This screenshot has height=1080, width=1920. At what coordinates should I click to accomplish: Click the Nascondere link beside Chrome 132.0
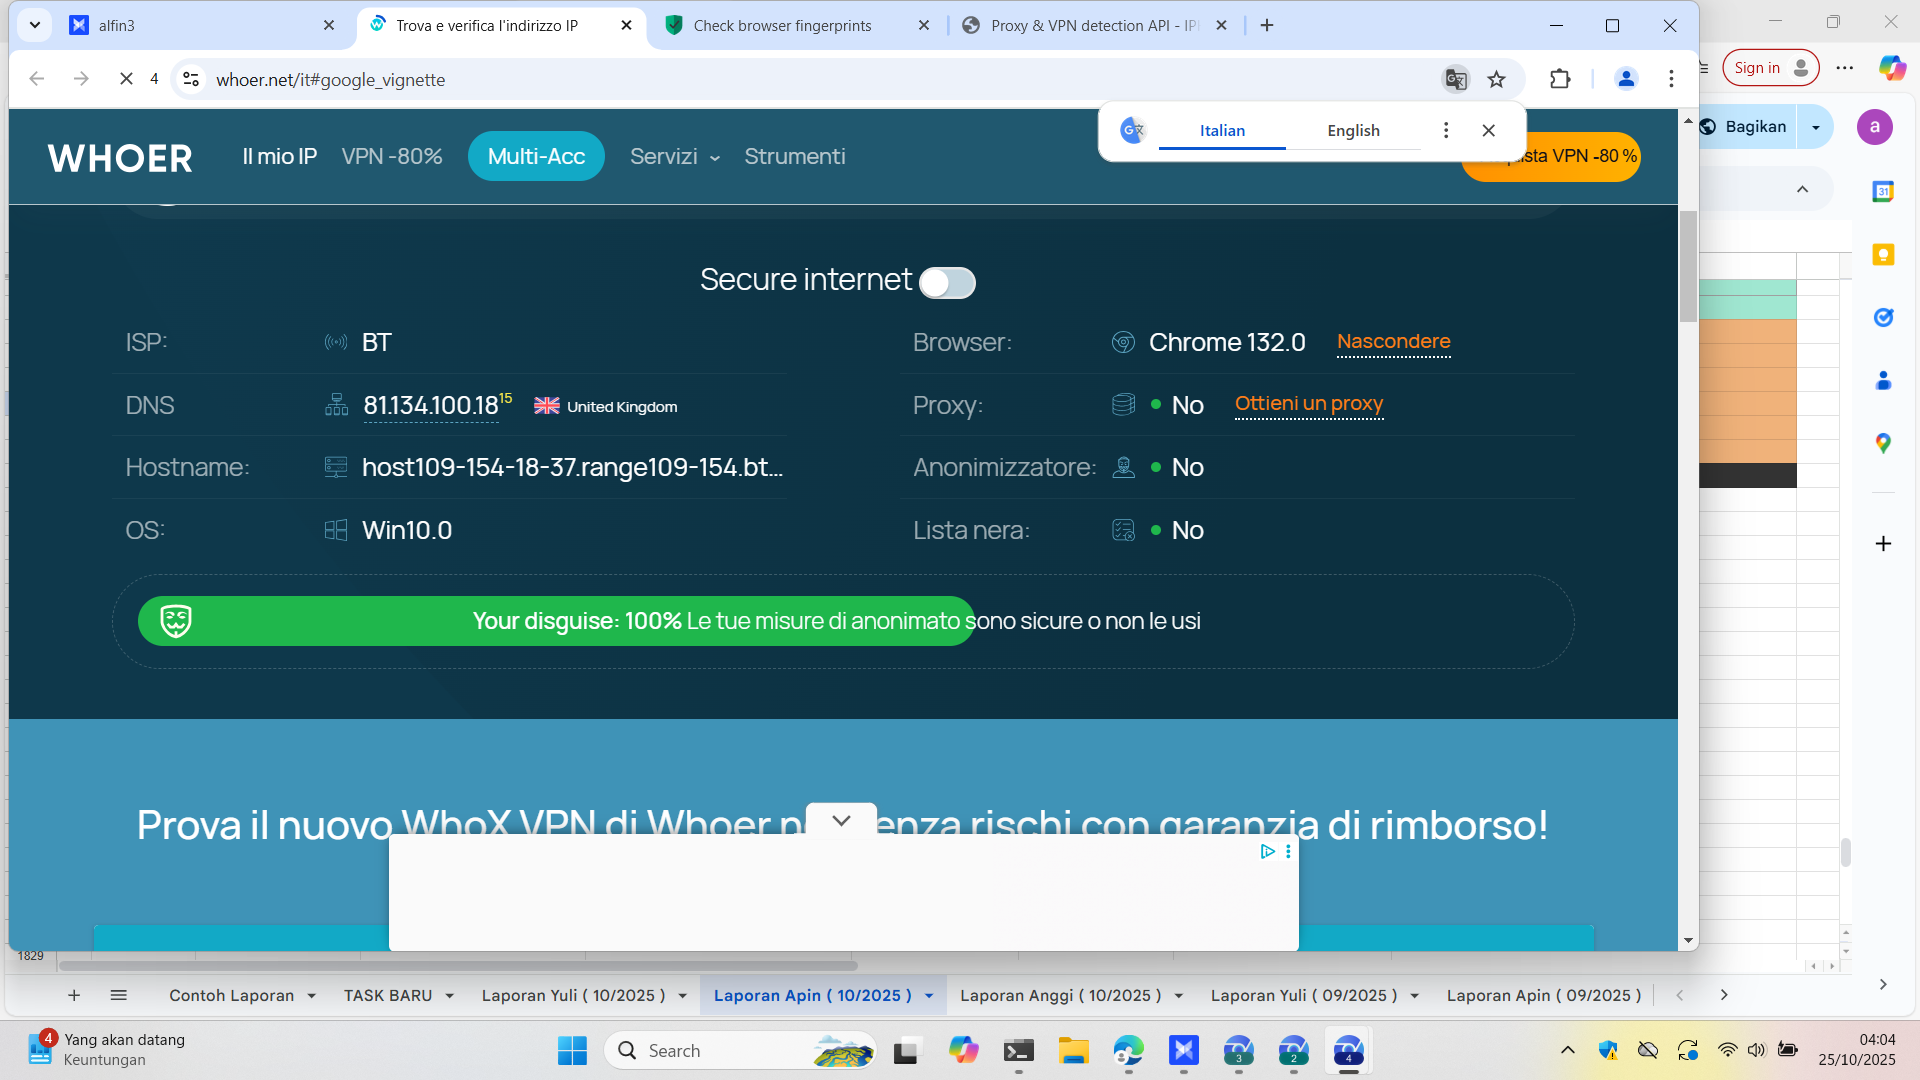(x=1394, y=342)
